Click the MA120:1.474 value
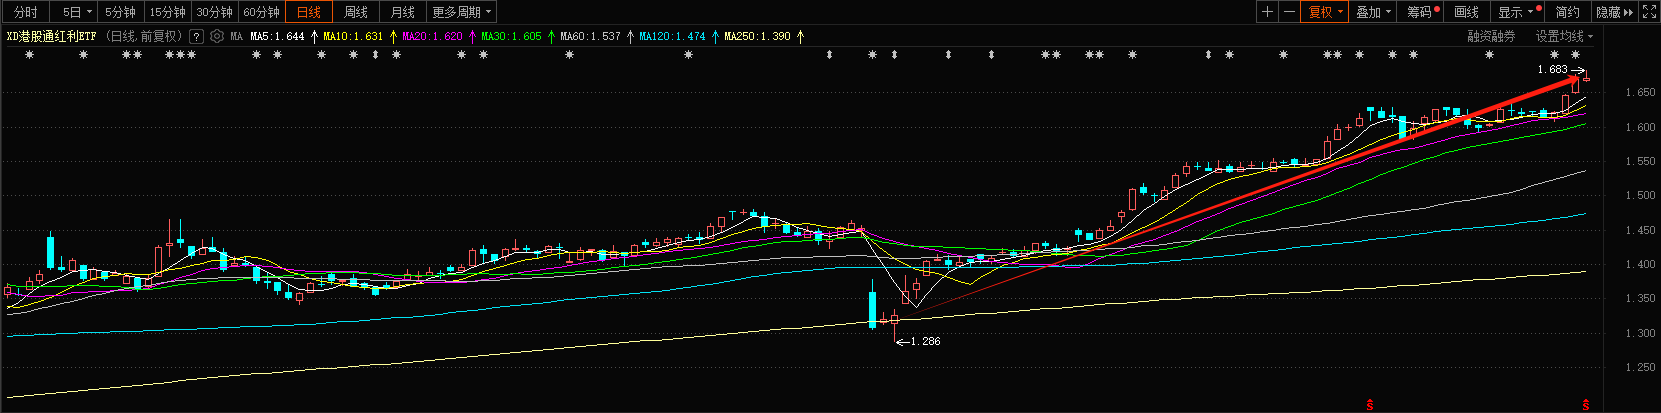 point(672,36)
